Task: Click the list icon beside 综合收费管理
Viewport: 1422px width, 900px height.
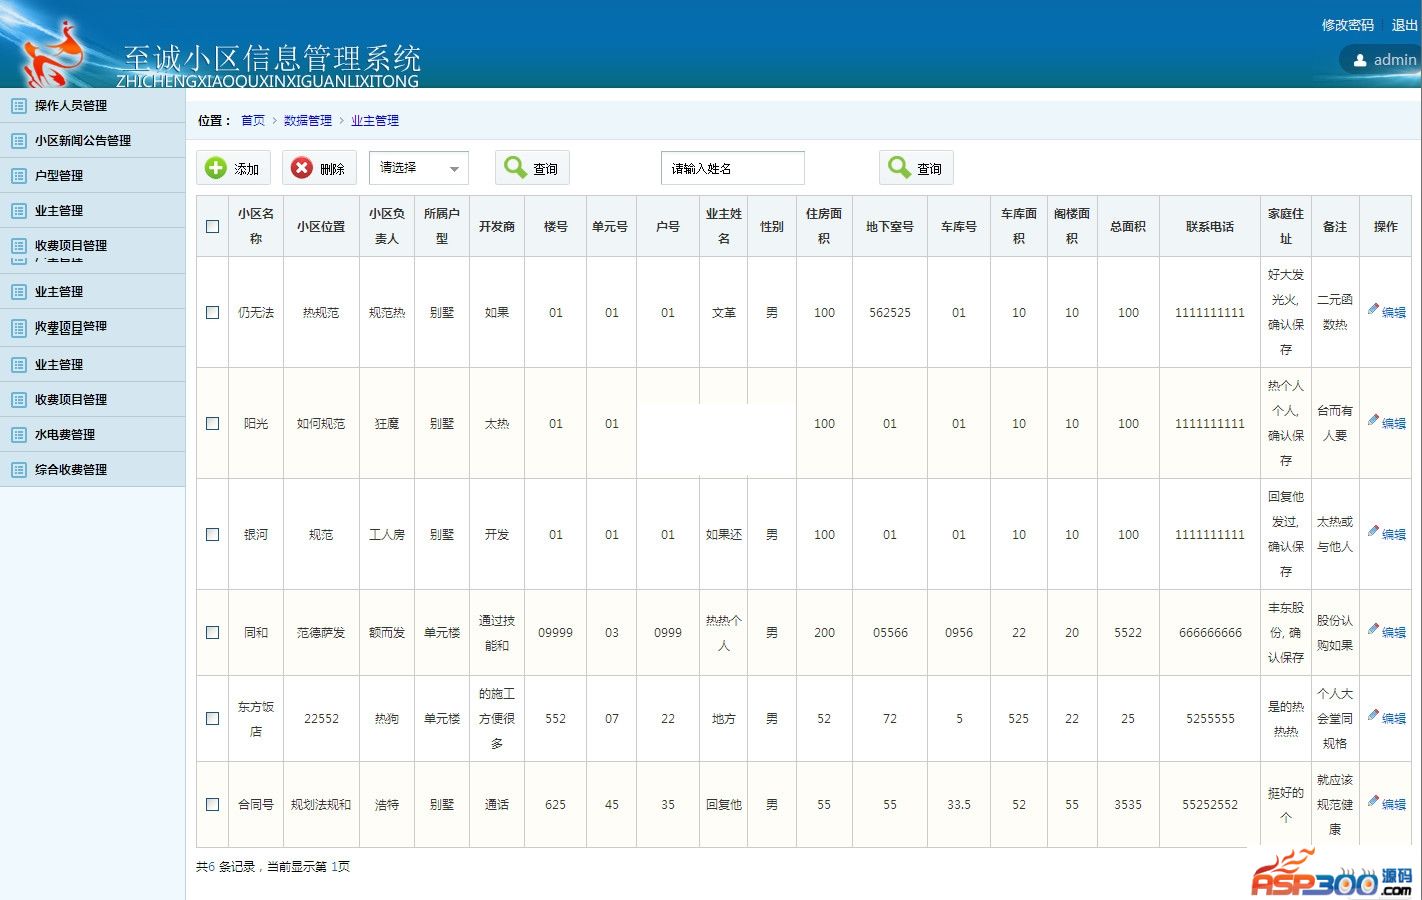Action: 19,469
